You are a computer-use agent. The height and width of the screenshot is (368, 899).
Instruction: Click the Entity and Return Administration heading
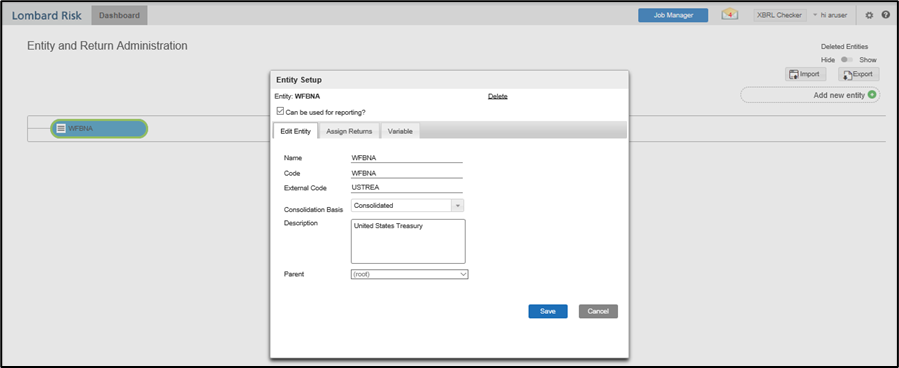coord(107,46)
